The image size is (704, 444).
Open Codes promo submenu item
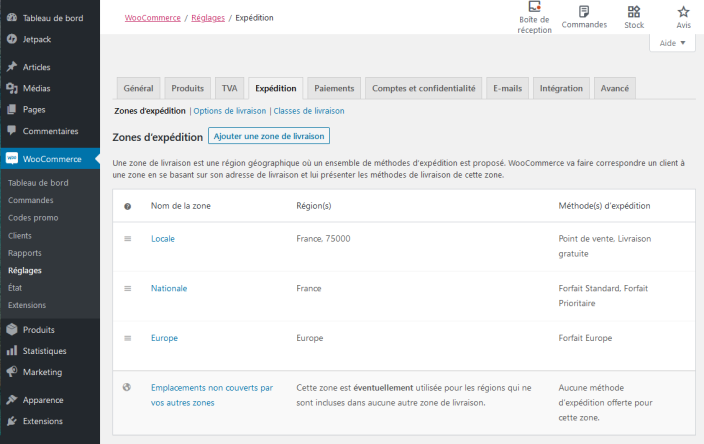pyautogui.click(x=33, y=218)
